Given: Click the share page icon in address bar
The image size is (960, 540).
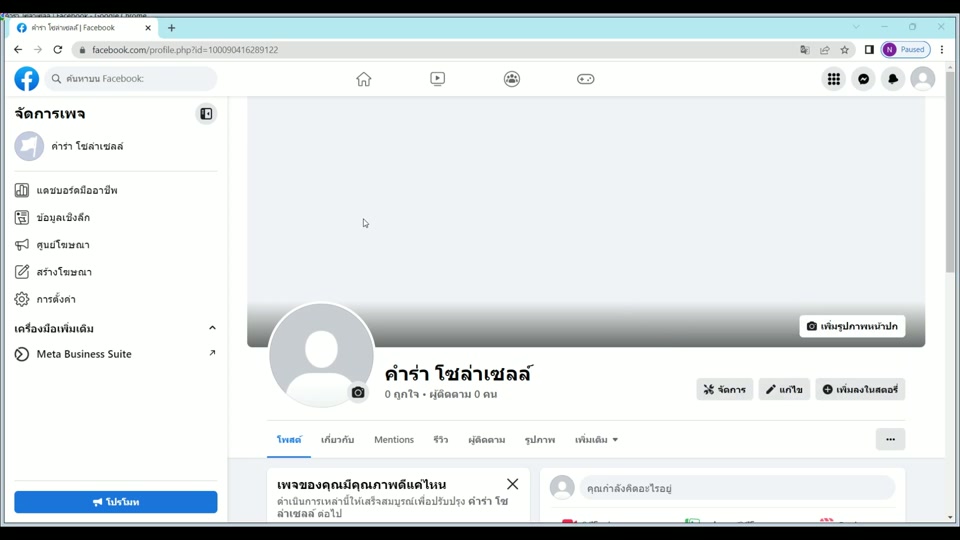Looking at the screenshot, I should [825, 50].
